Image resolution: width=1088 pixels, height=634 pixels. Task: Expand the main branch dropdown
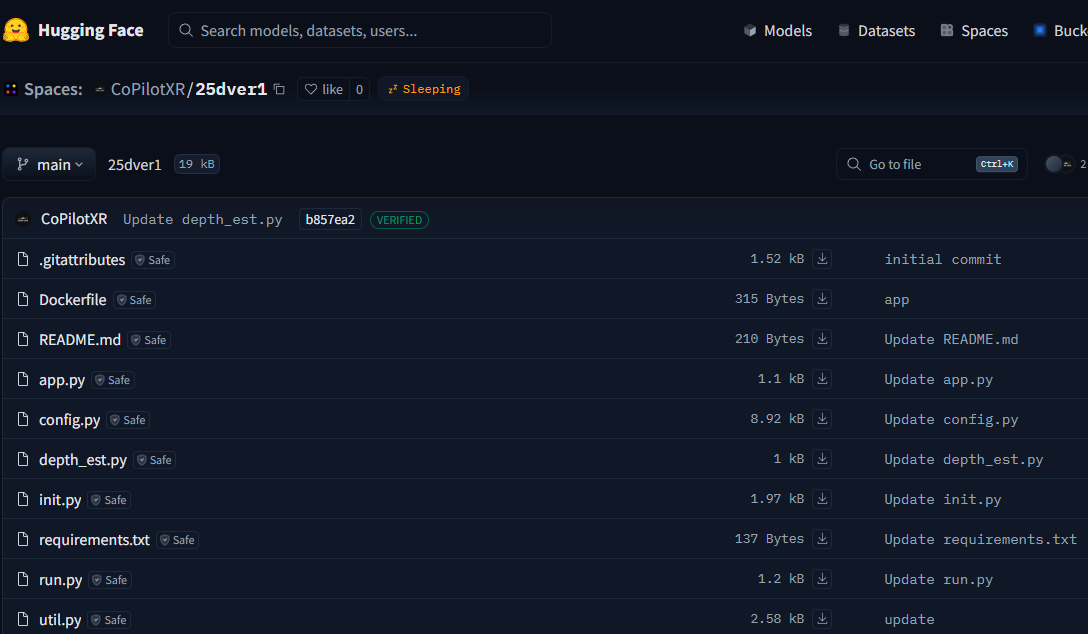coord(49,164)
